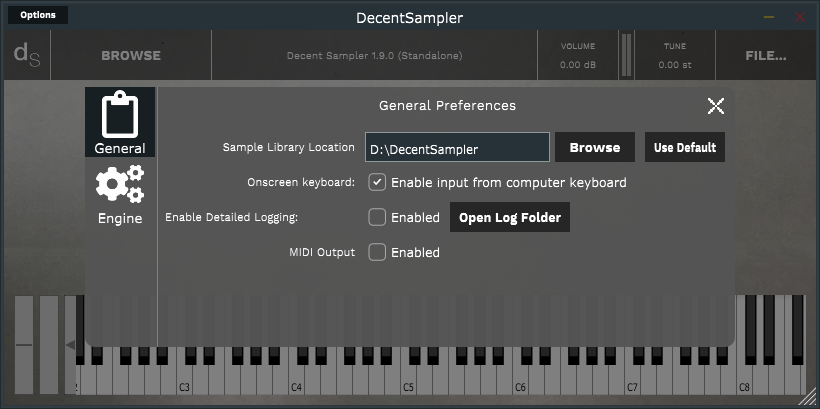Click the VOLUME dB control
This screenshot has width=820, height=409.
pos(577,56)
